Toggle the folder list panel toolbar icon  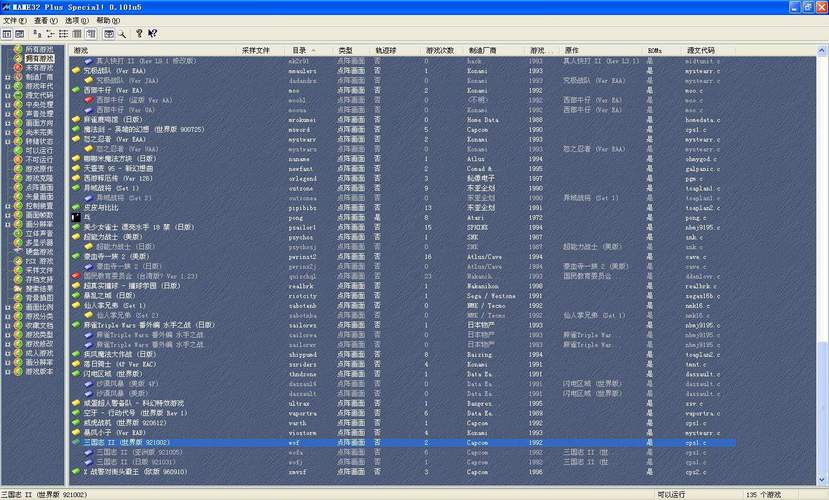tap(7, 34)
